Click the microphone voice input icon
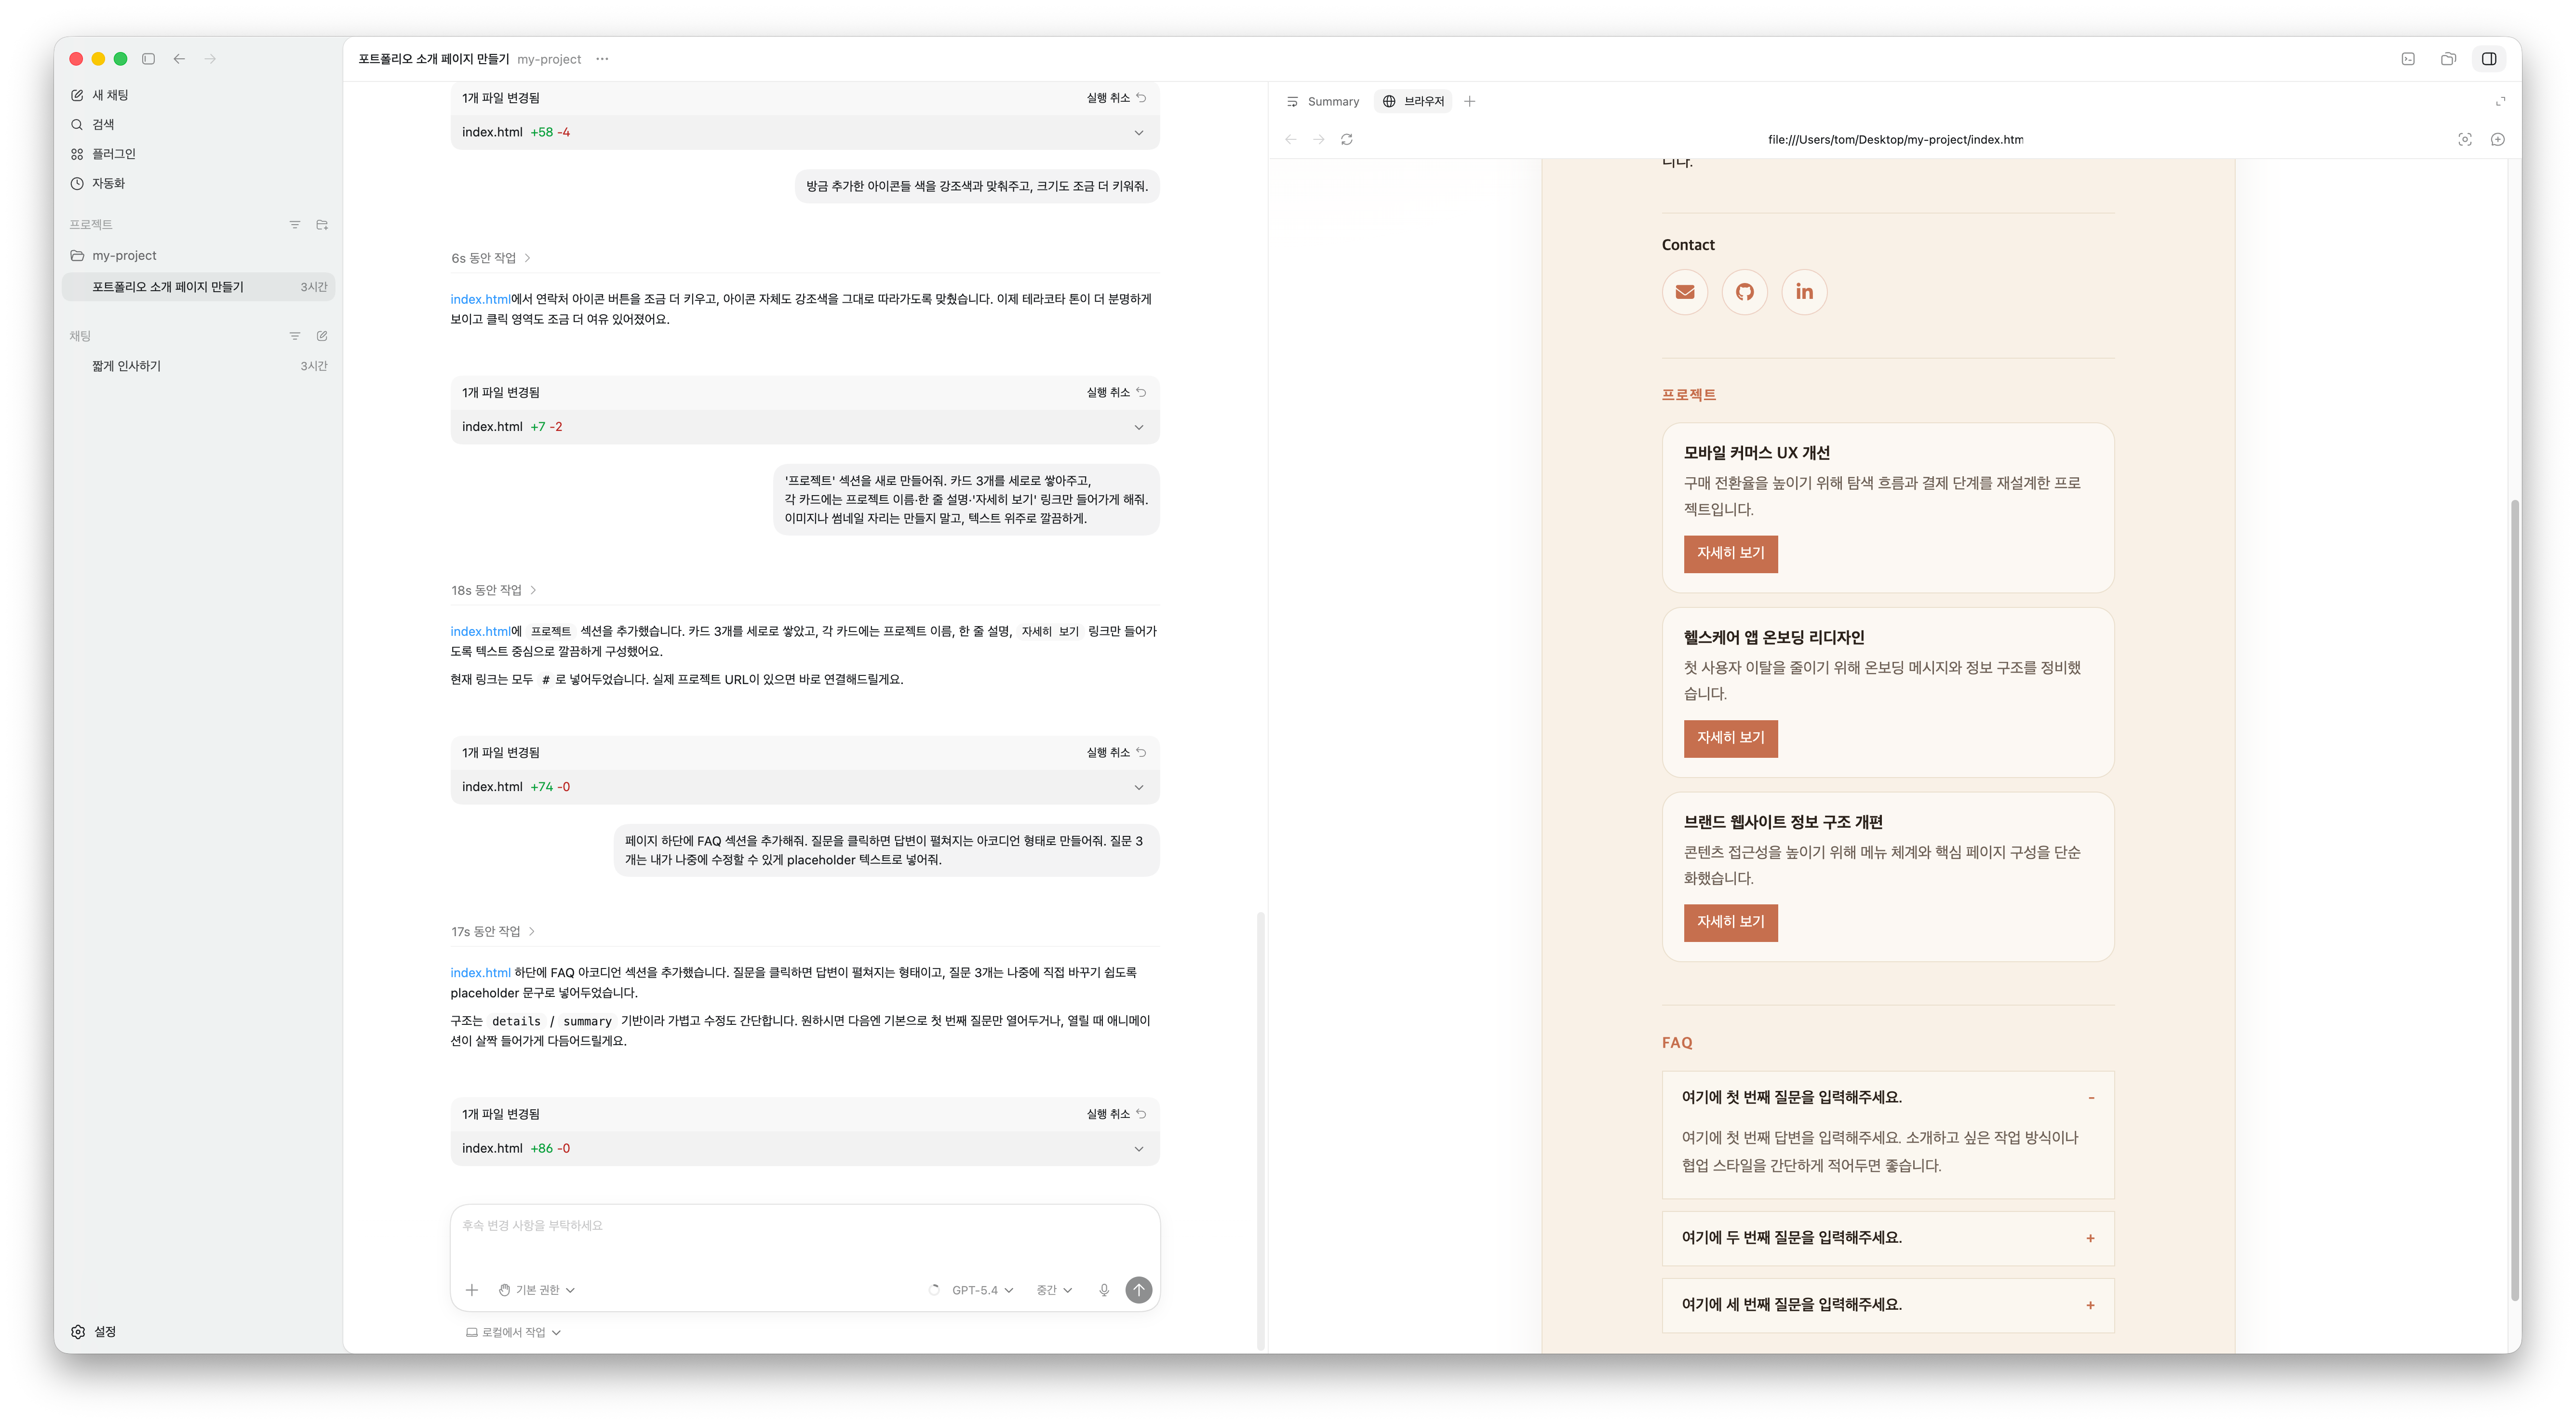2576x1425 pixels. tap(1104, 1290)
